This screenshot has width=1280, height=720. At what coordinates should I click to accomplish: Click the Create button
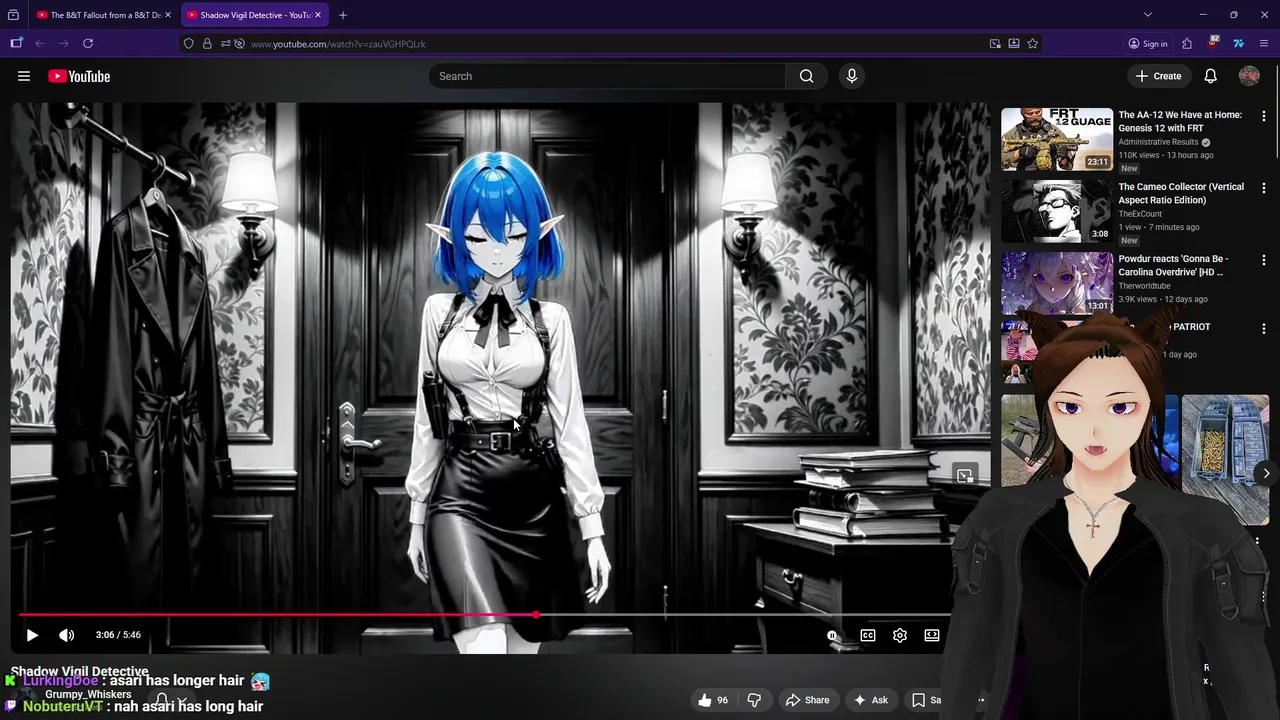1158,76
